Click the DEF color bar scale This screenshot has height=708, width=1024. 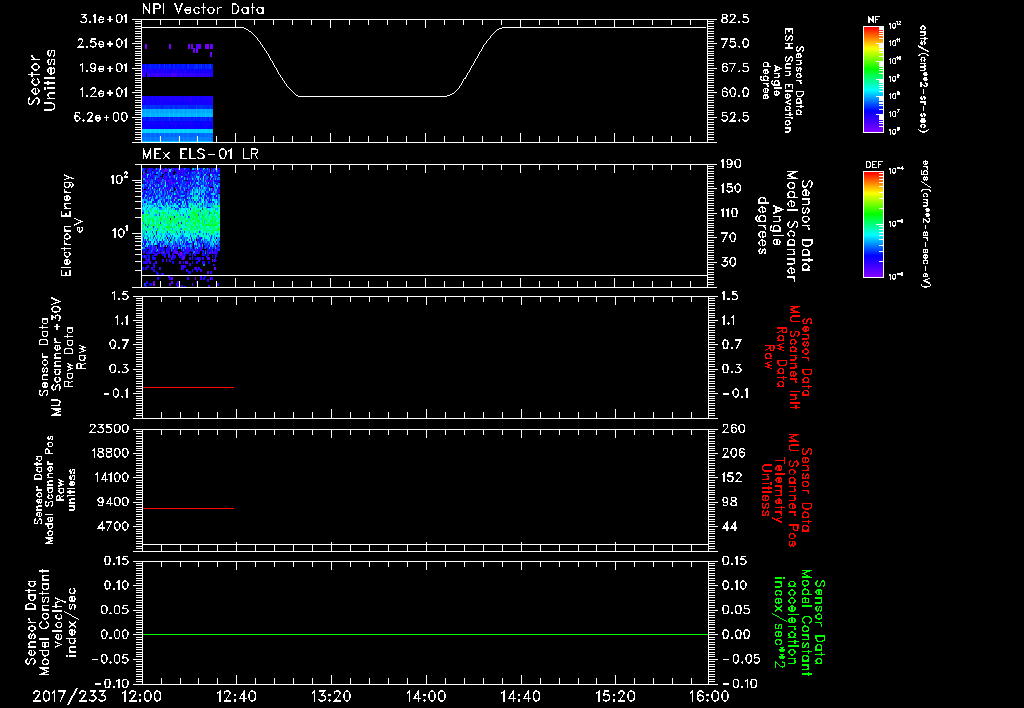[873, 224]
